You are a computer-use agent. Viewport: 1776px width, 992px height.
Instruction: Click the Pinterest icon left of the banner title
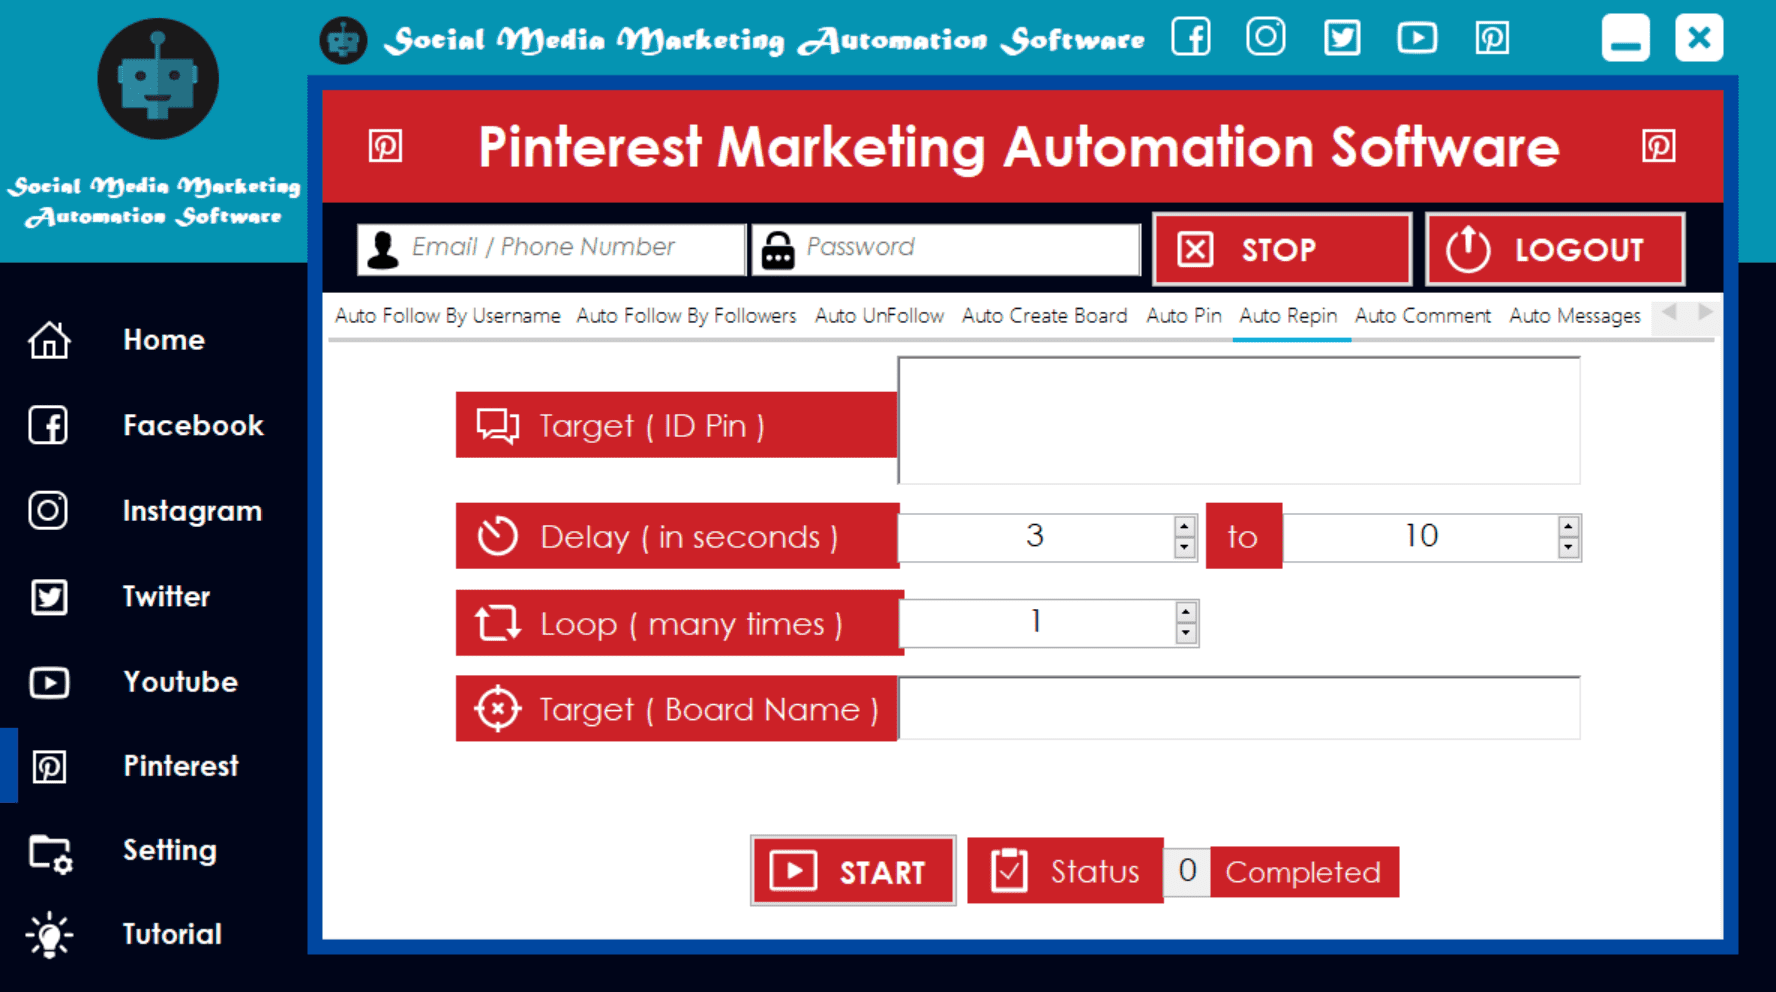tap(385, 146)
